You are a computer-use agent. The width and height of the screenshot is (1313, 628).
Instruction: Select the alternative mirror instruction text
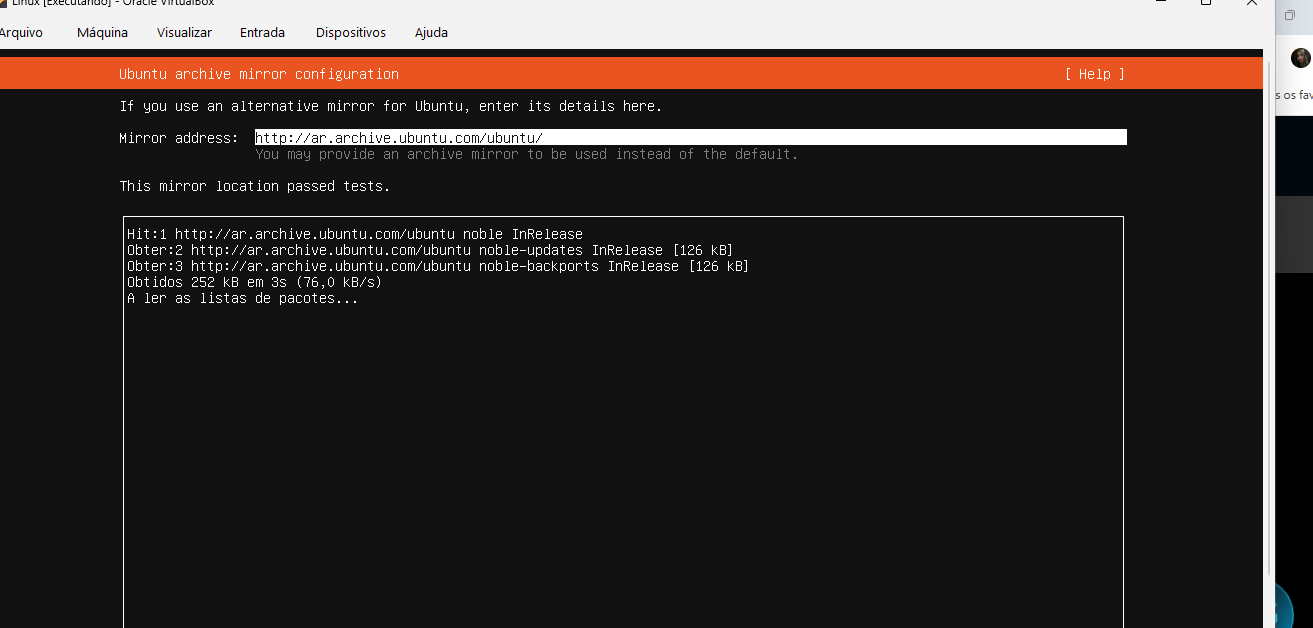tap(391, 106)
